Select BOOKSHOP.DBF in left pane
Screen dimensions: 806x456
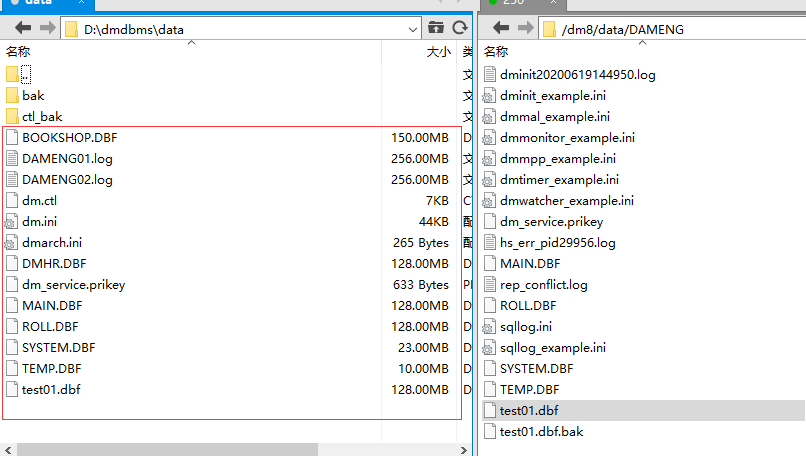(69, 138)
